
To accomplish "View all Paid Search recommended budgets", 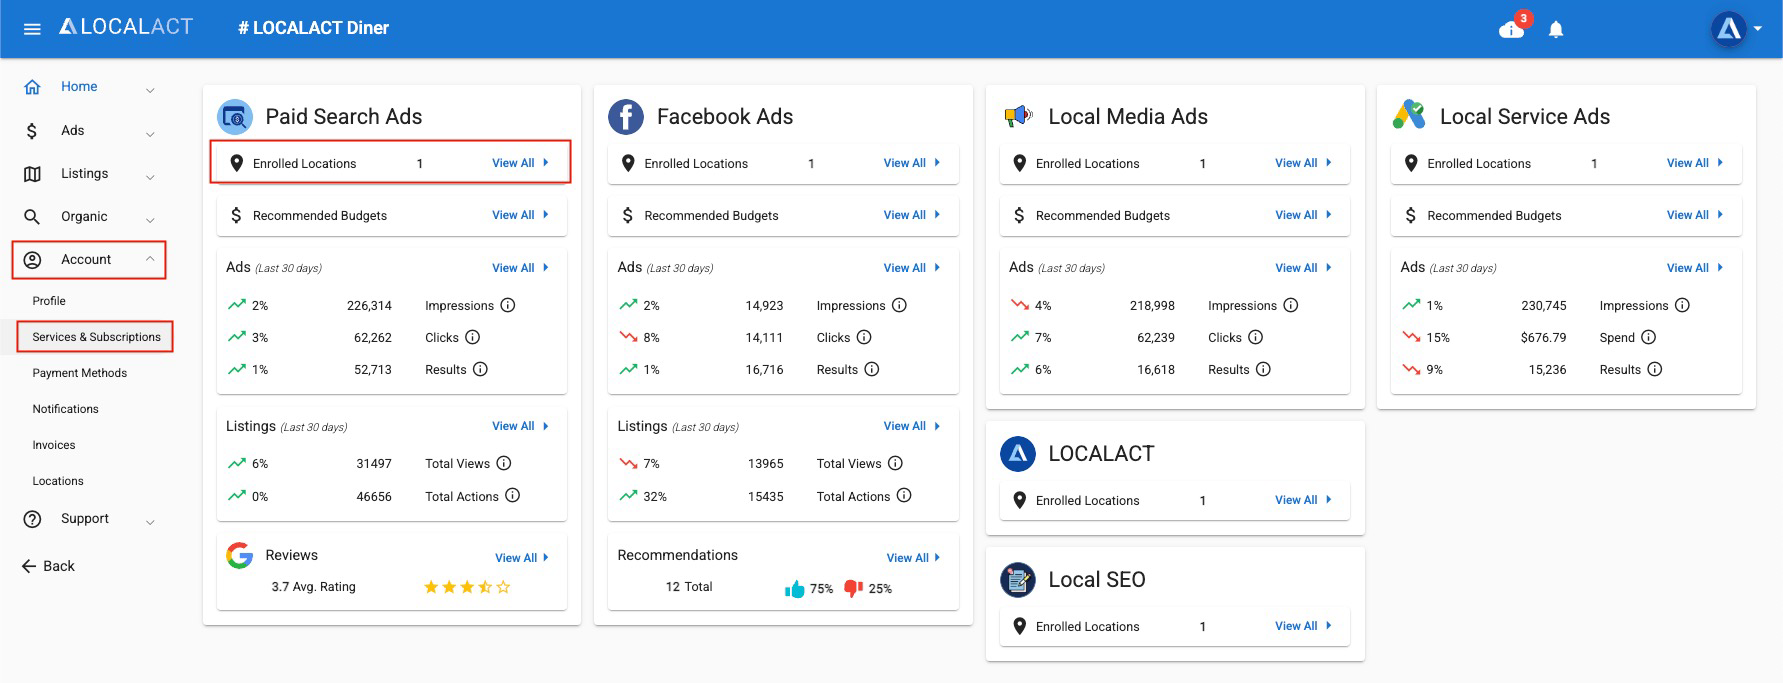I will pos(521,215).
